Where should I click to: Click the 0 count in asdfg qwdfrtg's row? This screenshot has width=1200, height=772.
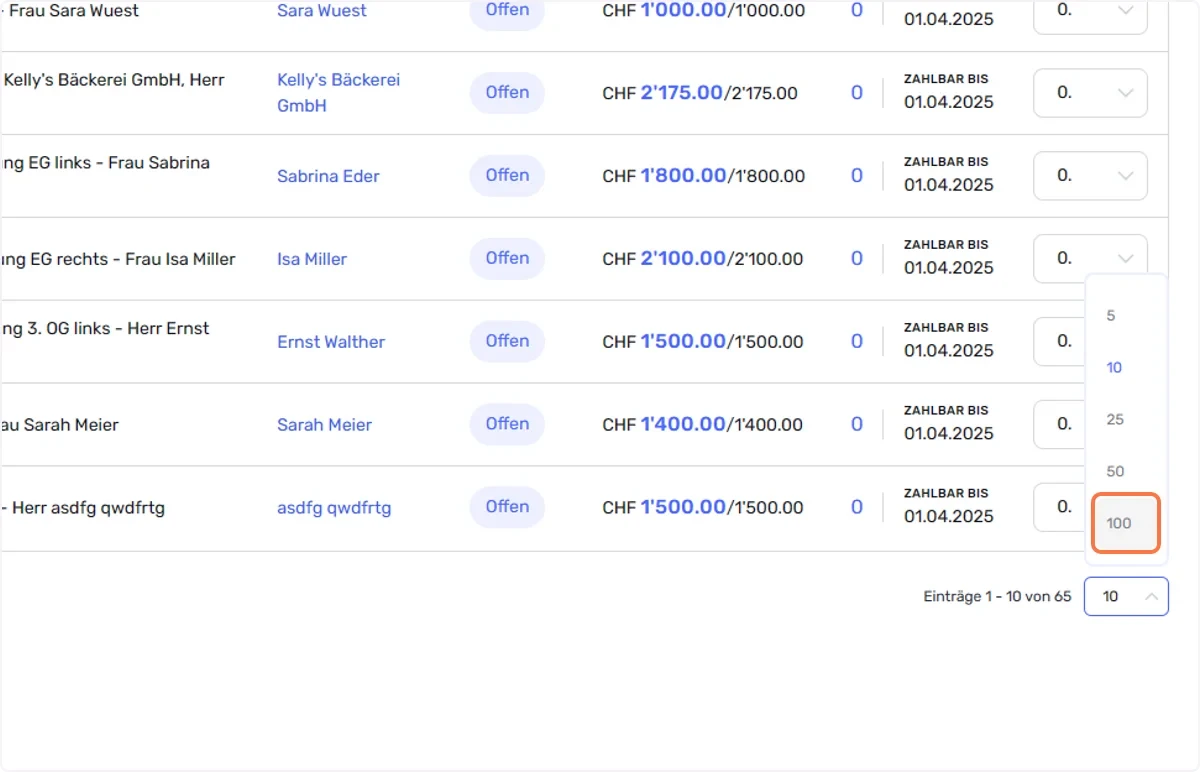(x=857, y=508)
